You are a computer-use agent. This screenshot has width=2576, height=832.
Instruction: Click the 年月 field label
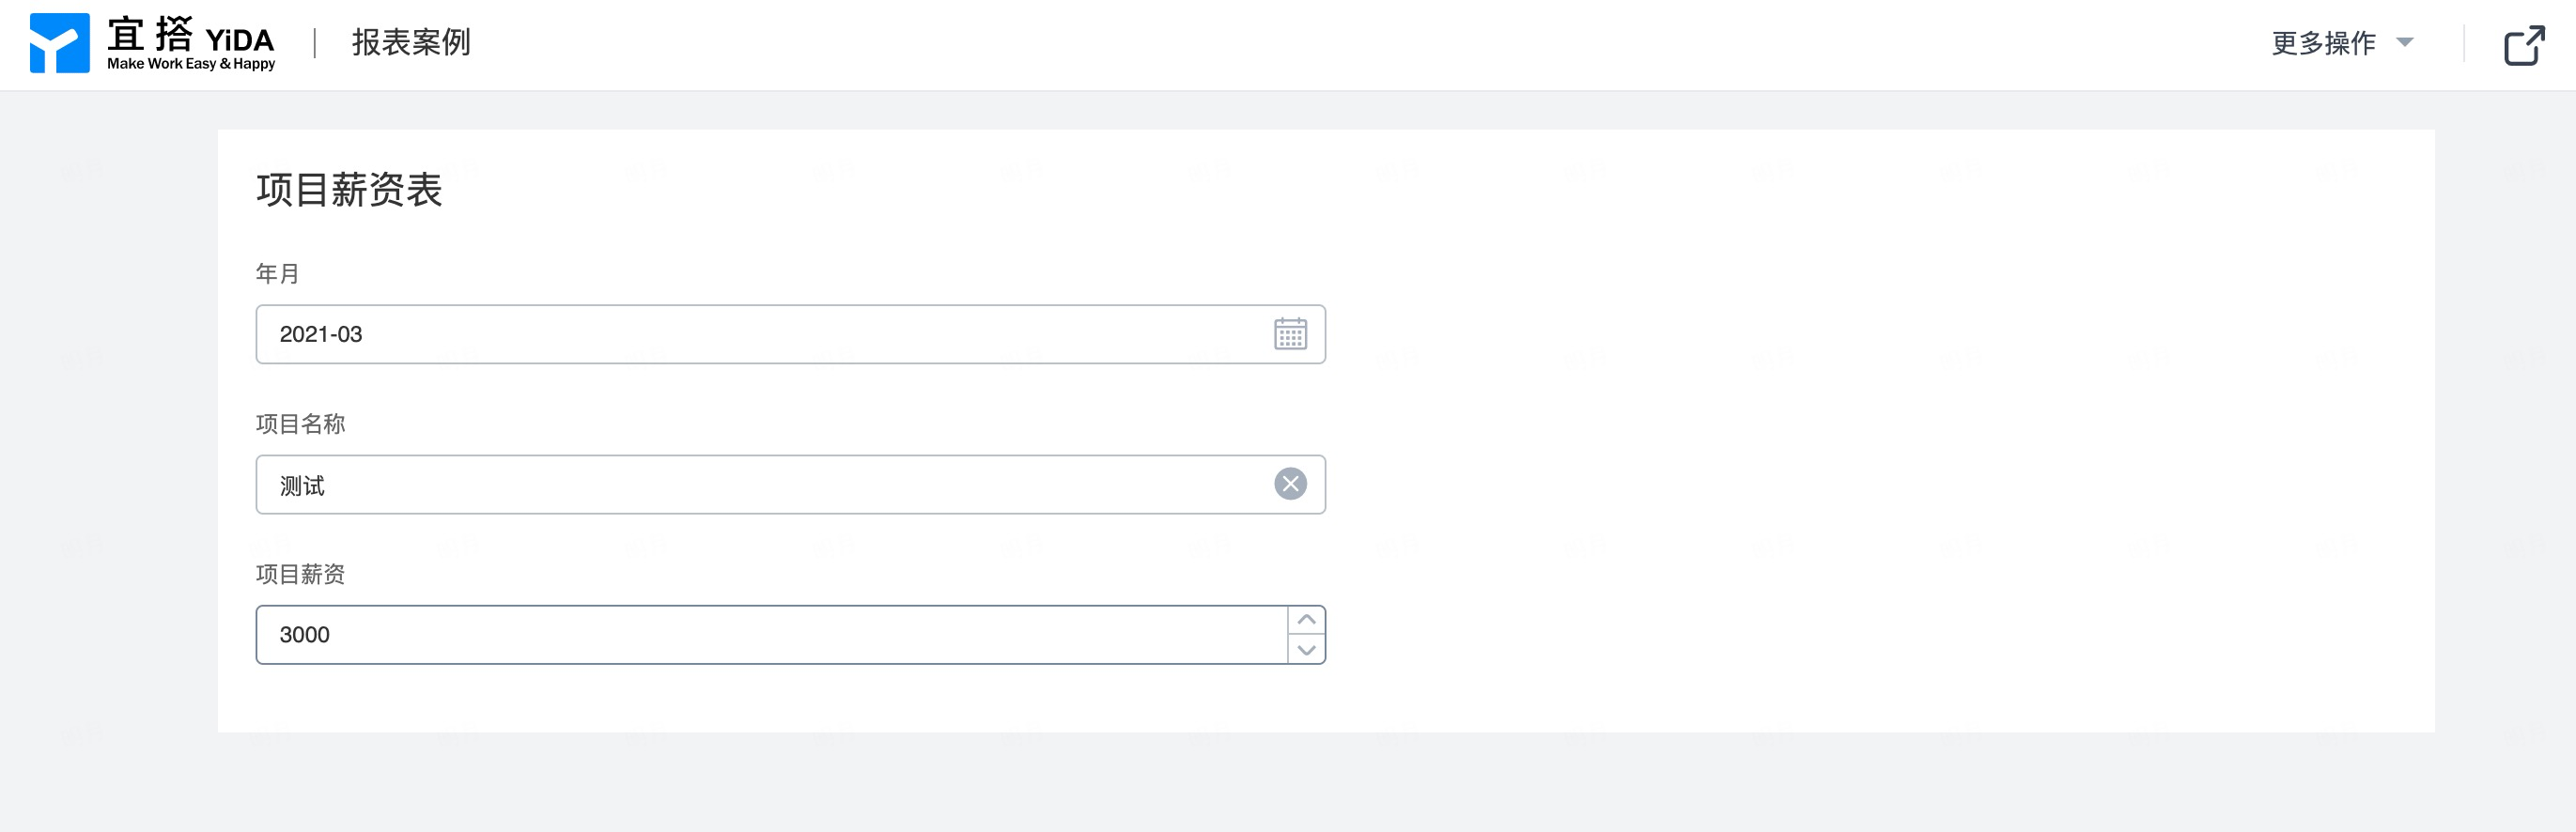[x=277, y=273]
